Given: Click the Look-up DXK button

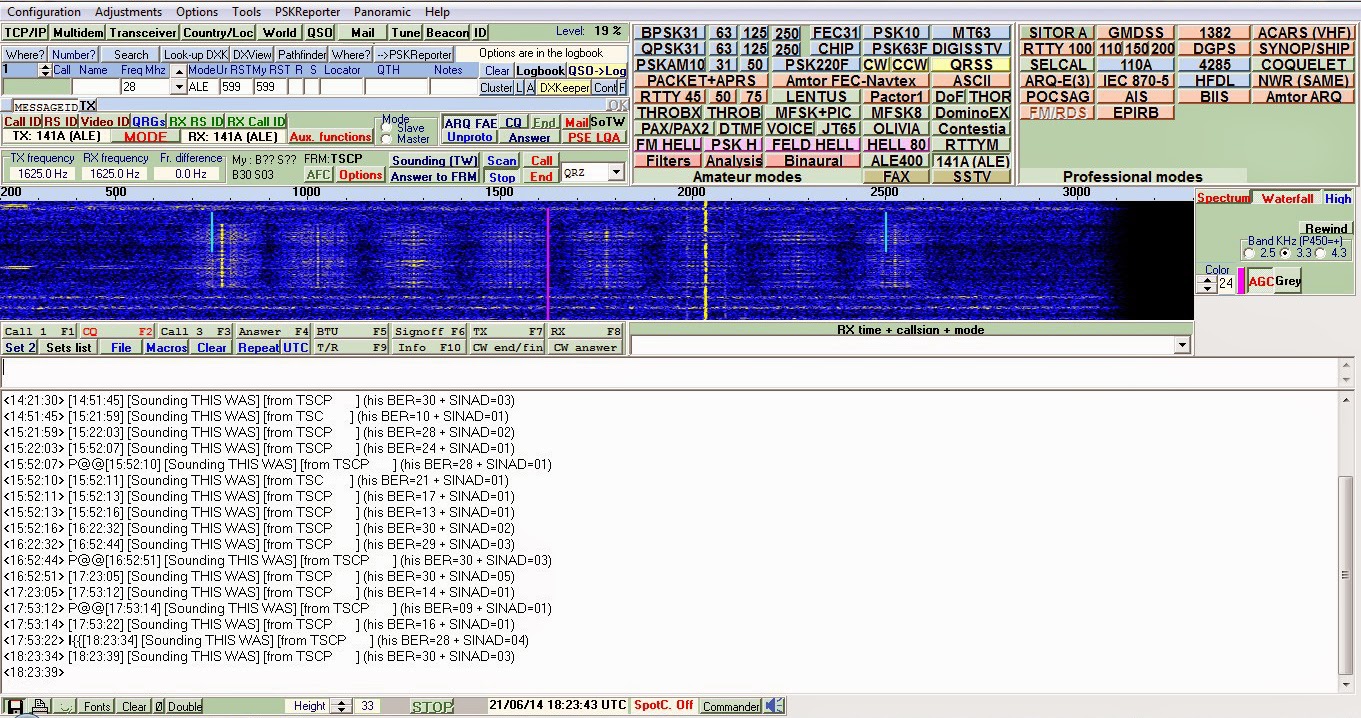Looking at the screenshot, I should pyautogui.click(x=196, y=55).
